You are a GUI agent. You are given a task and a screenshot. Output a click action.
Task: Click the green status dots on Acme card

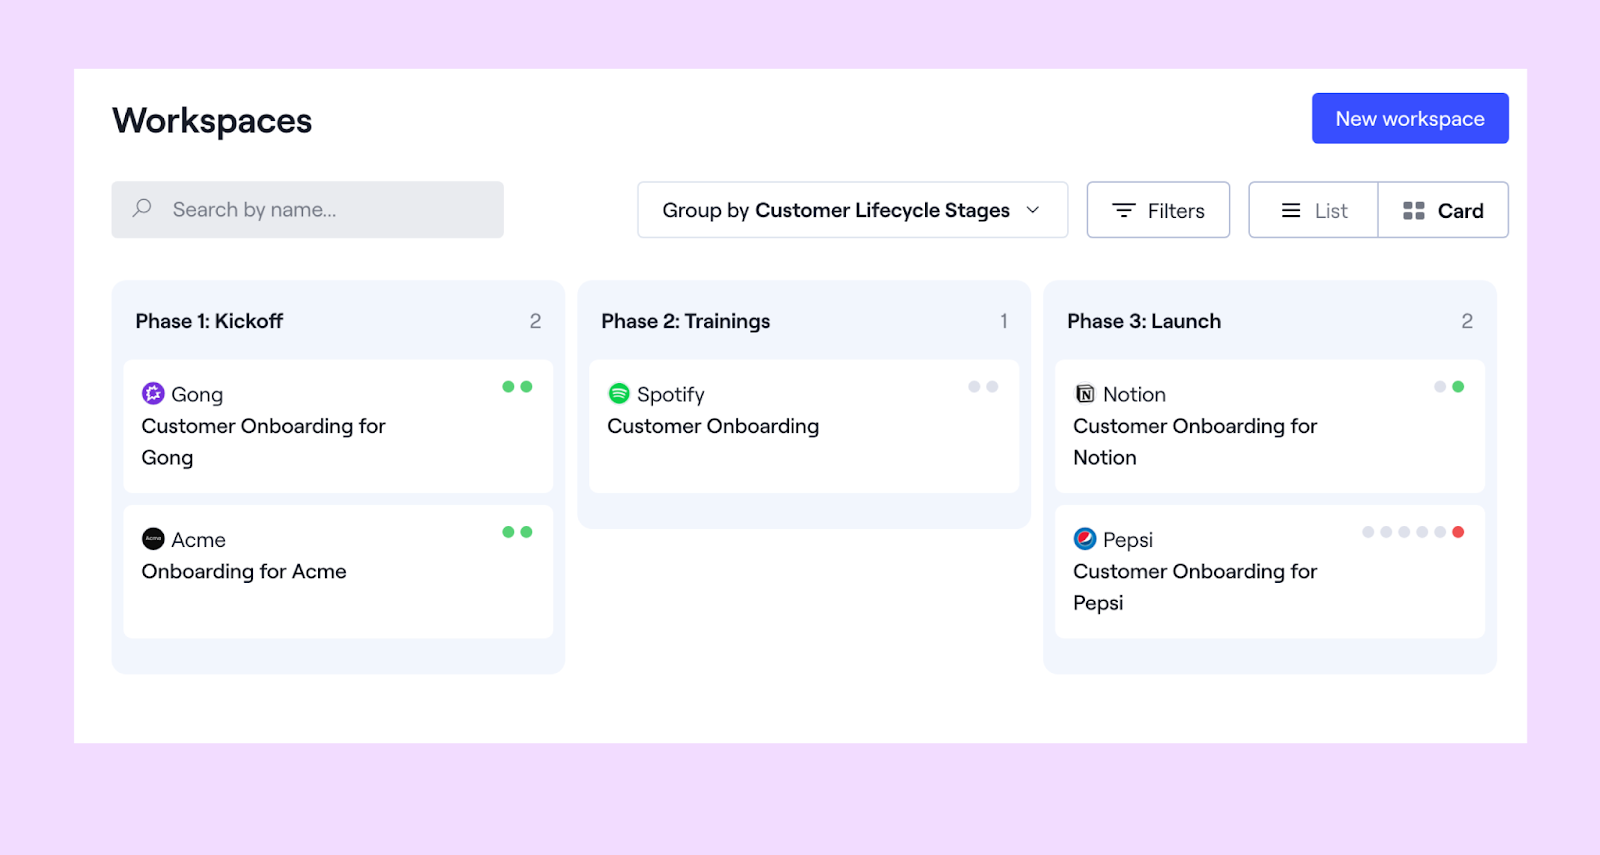[517, 532]
